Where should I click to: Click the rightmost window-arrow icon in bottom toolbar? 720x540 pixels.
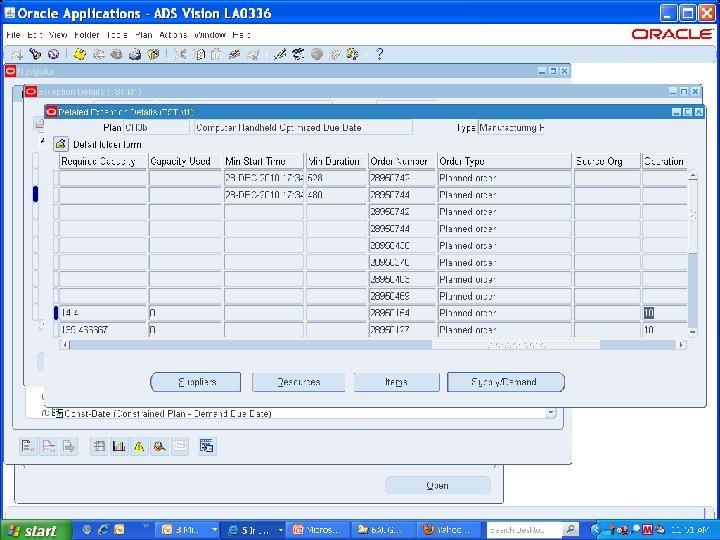pos(207,446)
